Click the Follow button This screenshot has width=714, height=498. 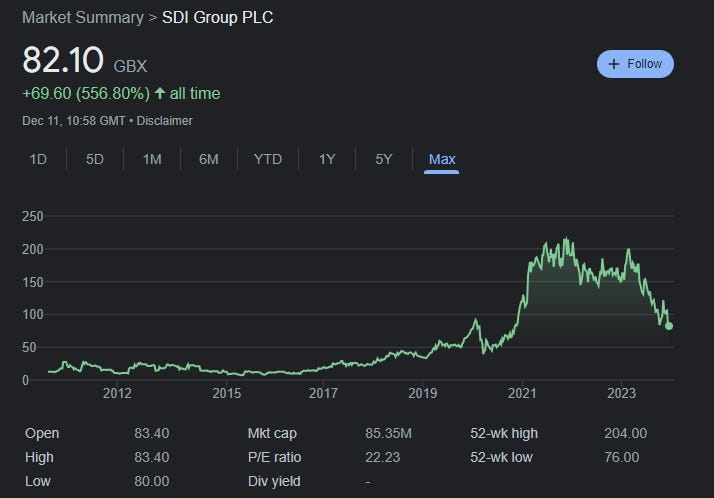(635, 64)
